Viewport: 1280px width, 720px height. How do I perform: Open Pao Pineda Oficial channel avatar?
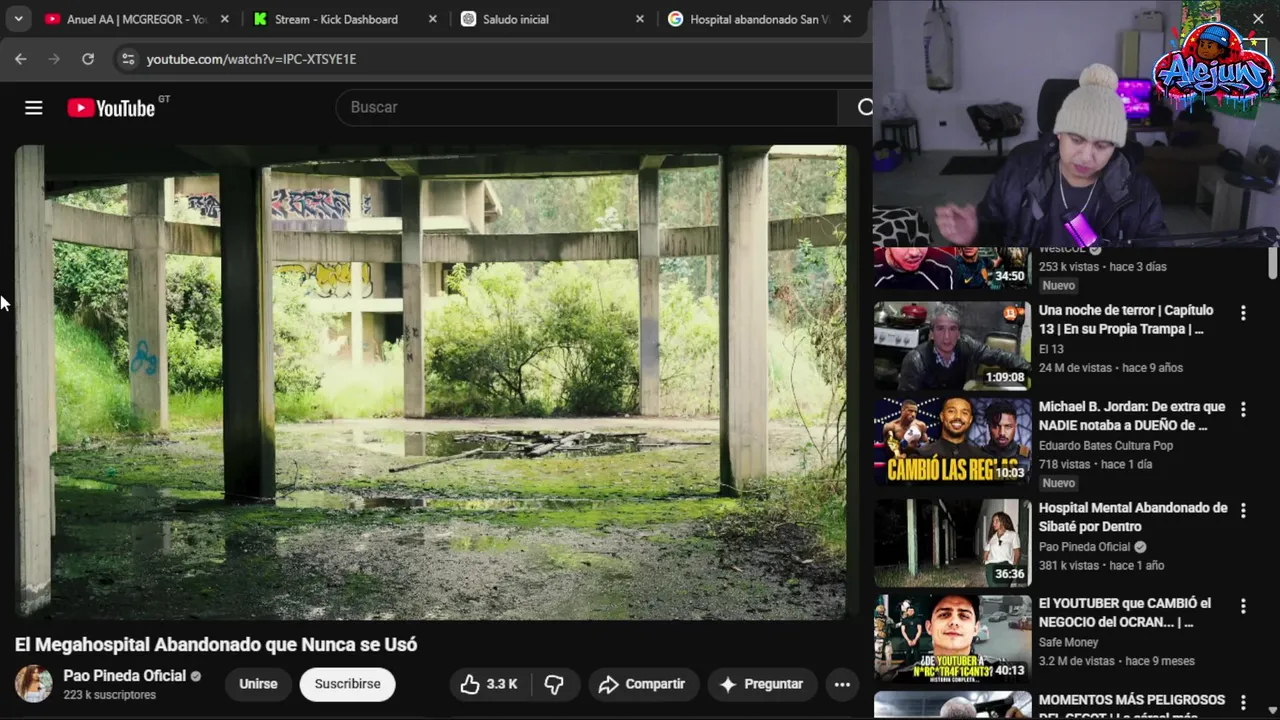(33, 684)
